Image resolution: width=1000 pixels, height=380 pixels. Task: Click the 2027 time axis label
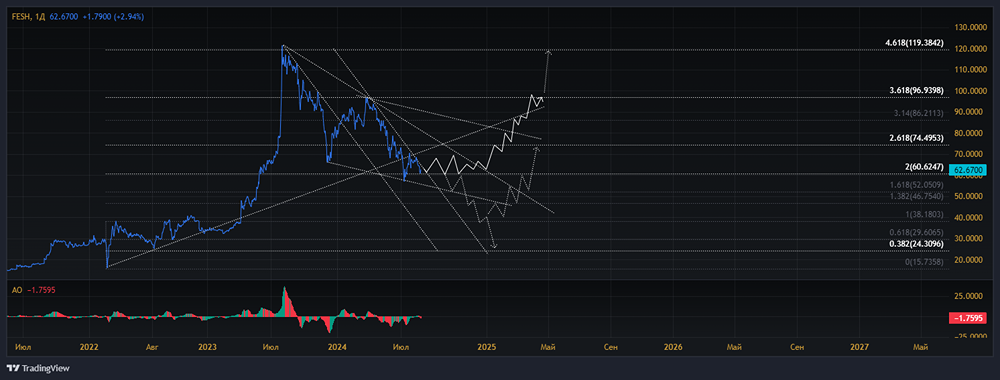[860, 347]
